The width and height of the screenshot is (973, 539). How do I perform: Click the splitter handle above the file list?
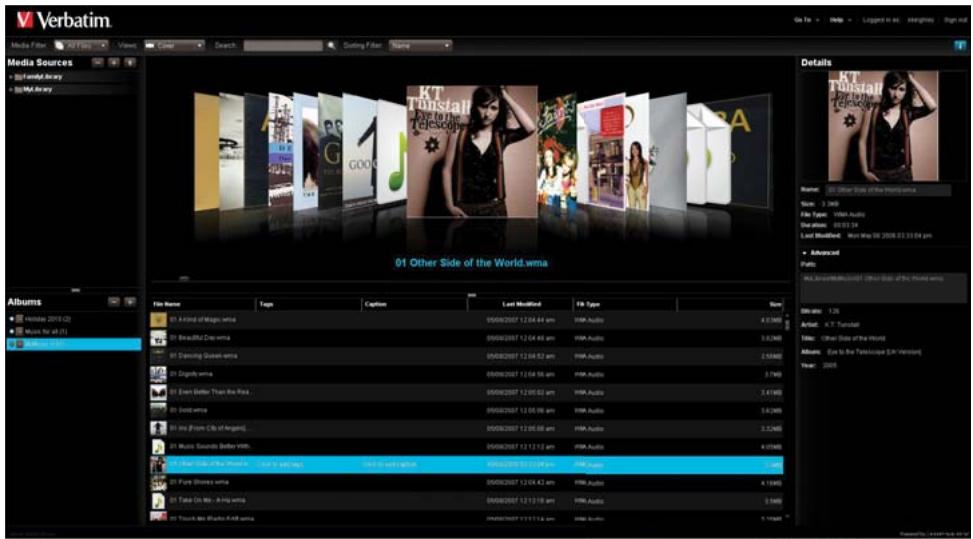point(472,295)
